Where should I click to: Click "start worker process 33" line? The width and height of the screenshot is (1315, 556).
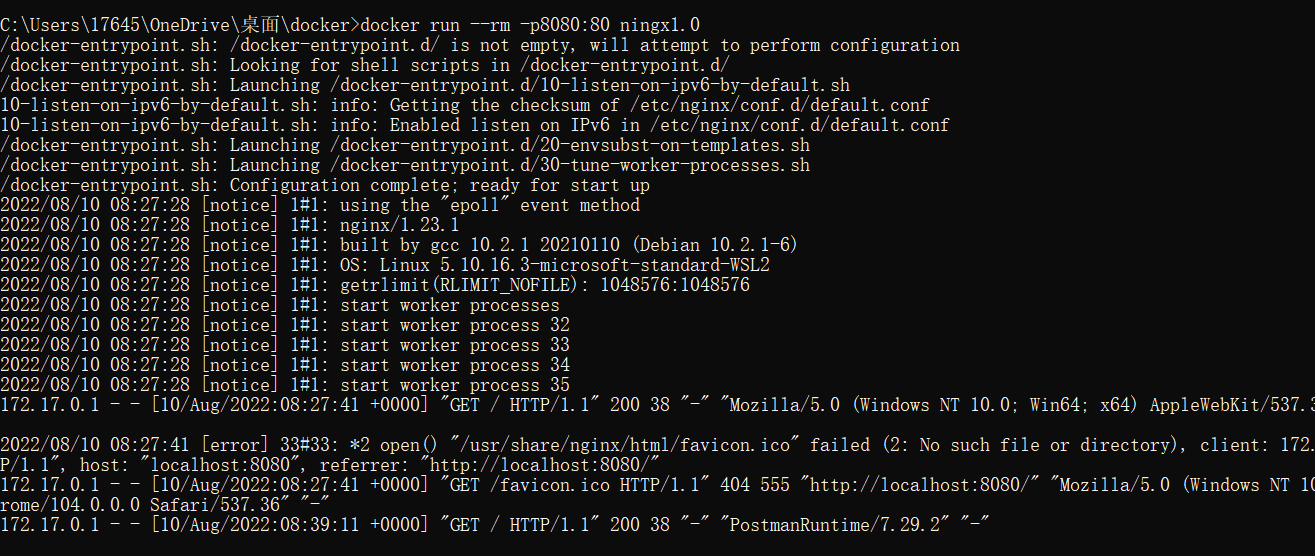454,345
